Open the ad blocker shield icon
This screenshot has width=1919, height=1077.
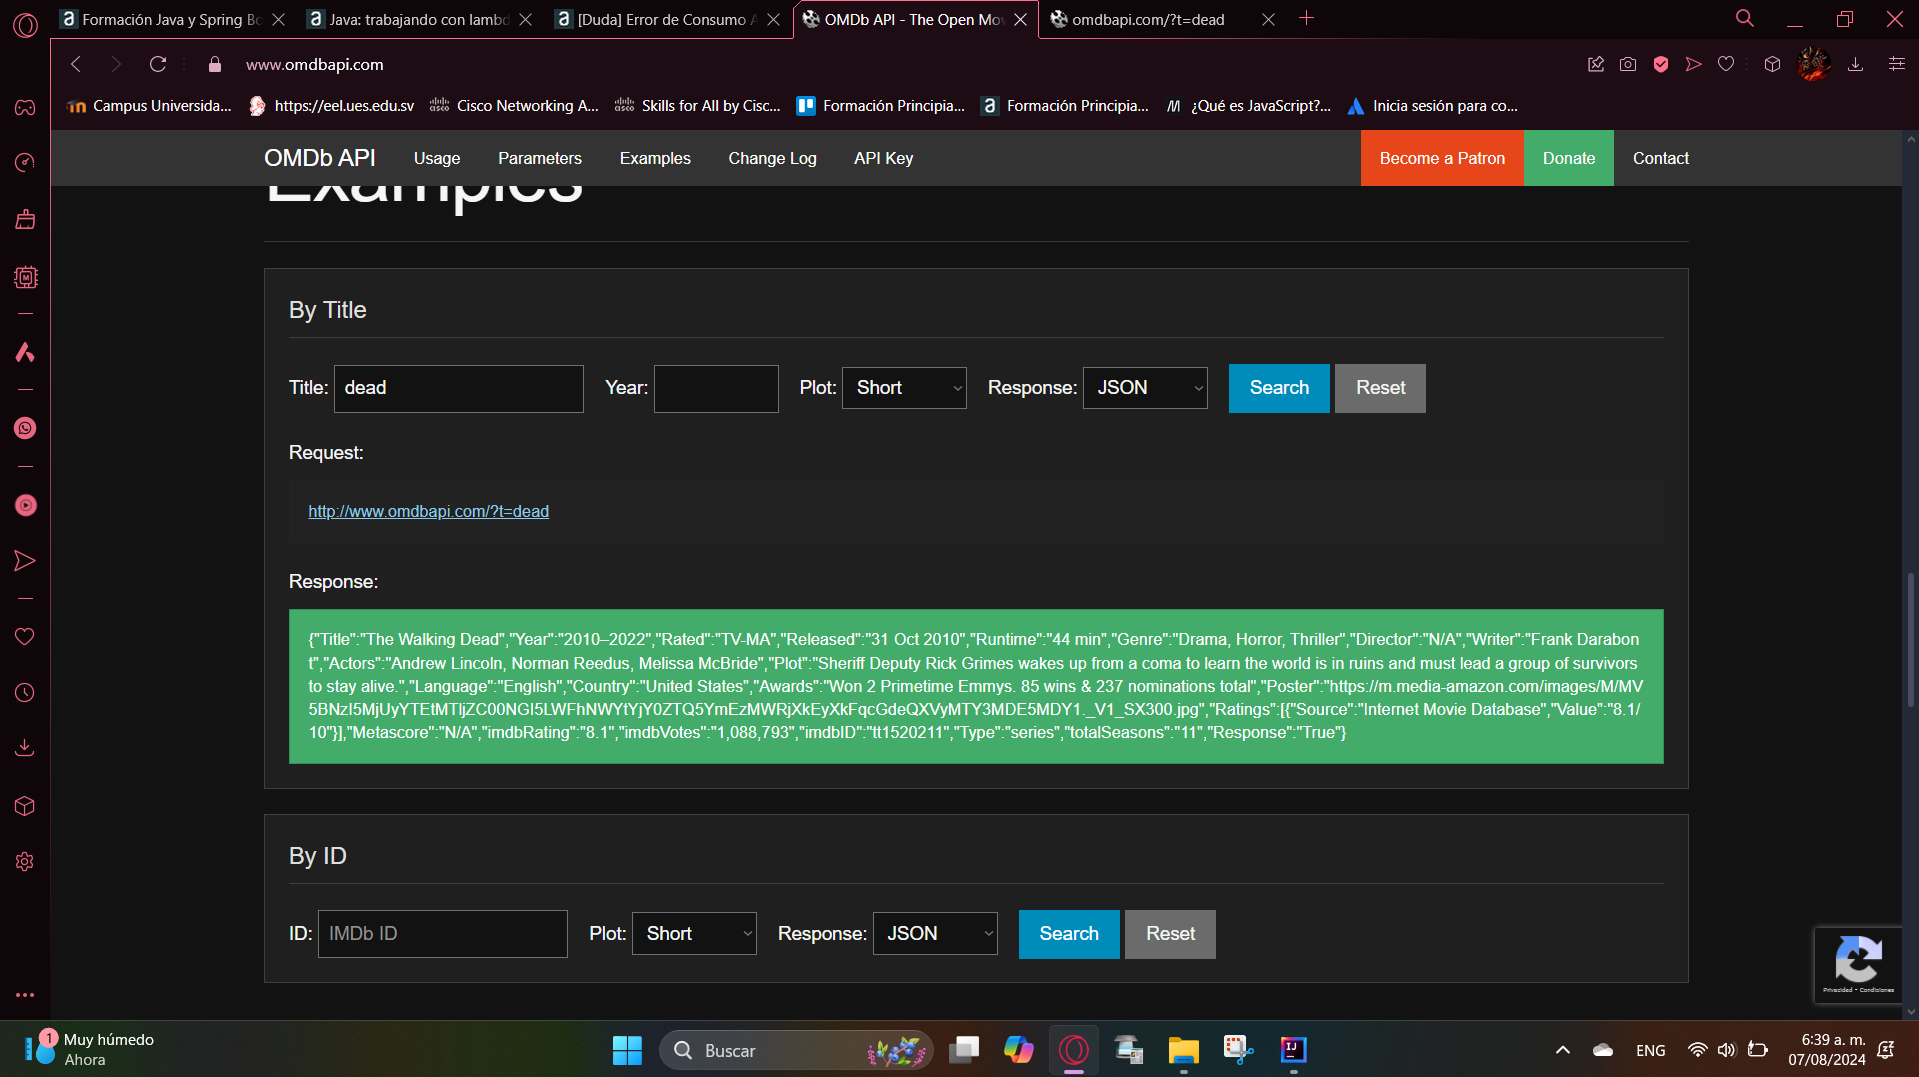(1661, 64)
